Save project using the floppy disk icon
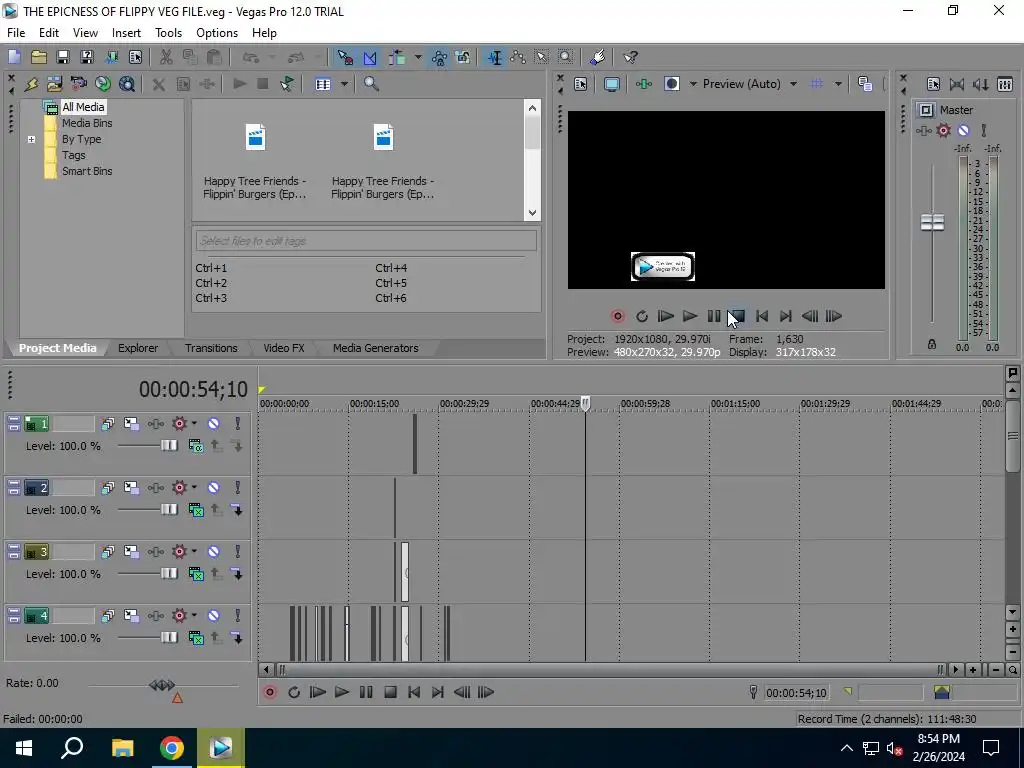This screenshot has height=768, width=1024. (x=63, y=57)
